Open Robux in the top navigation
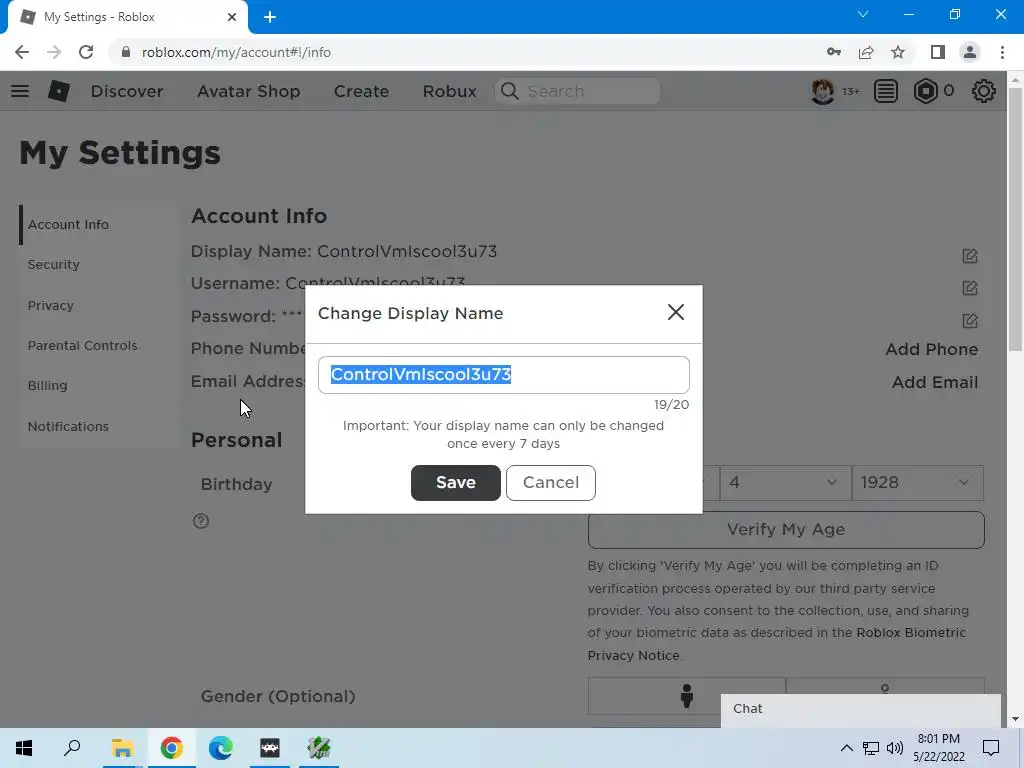 449,91
